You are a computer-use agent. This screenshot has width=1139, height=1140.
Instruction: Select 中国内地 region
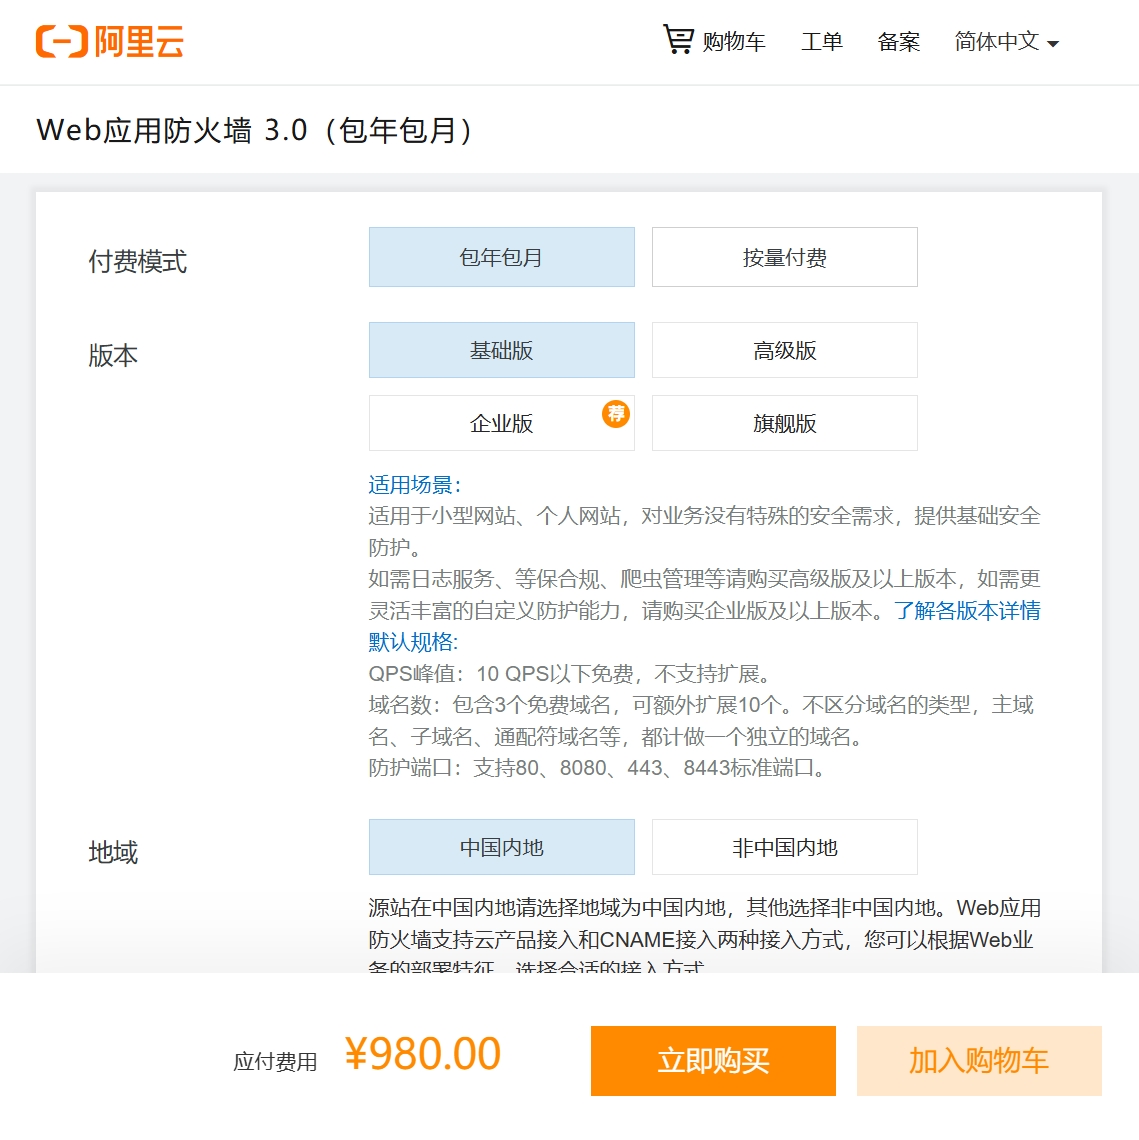point(502,847)
